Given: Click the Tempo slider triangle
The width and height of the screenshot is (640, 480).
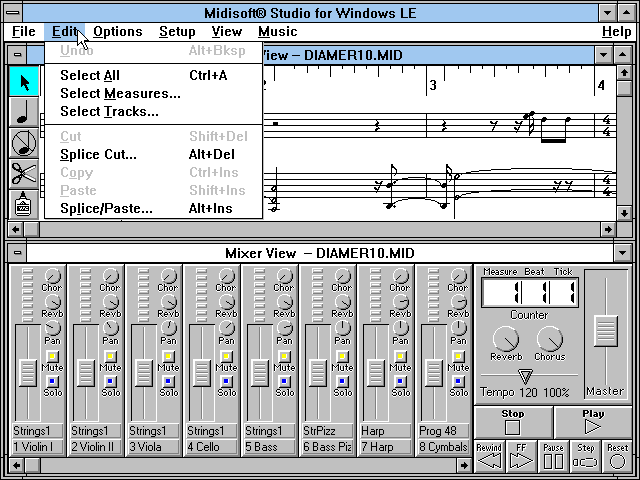Looking at the screenshot, I should coord(525,376).
